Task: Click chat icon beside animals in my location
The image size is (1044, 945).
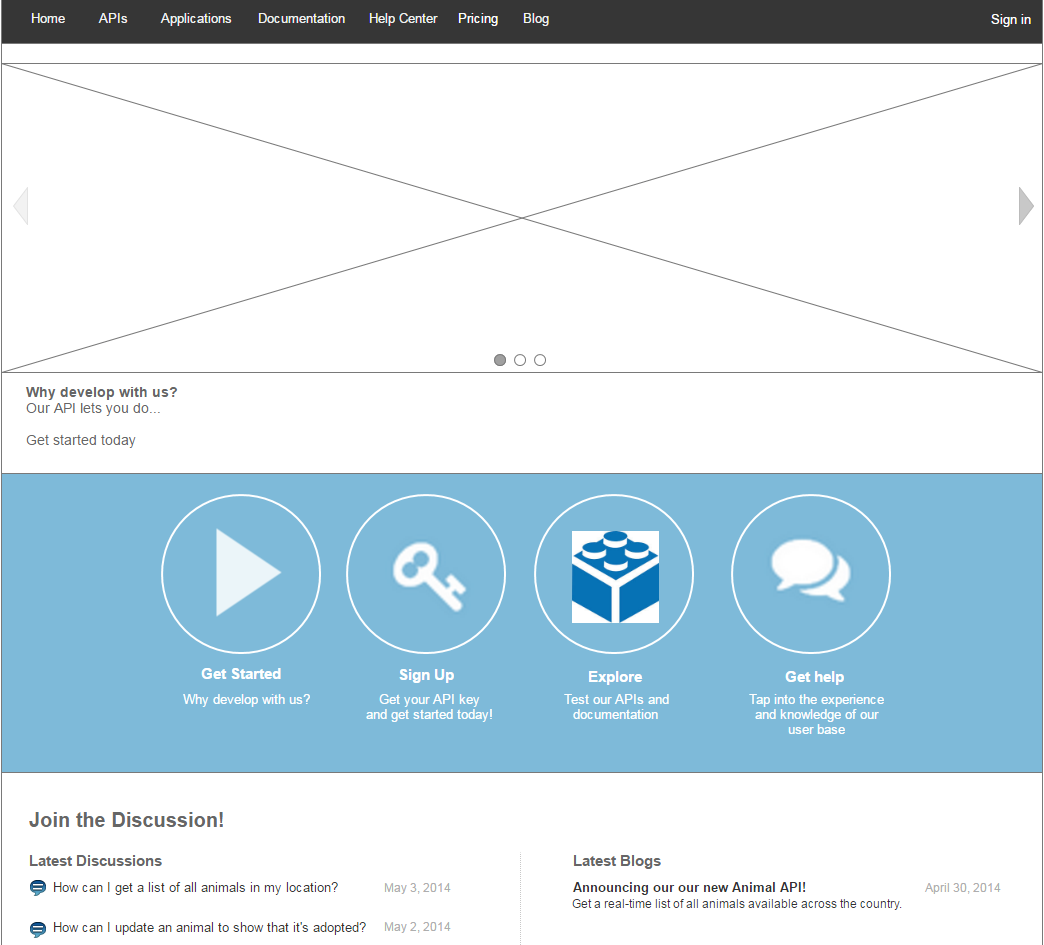Action: click(x=38, y=888)
